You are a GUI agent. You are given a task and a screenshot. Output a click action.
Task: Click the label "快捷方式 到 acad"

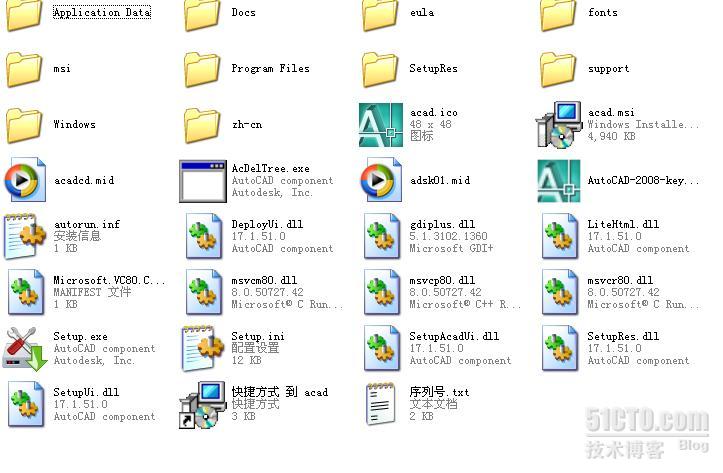point(280,392)
